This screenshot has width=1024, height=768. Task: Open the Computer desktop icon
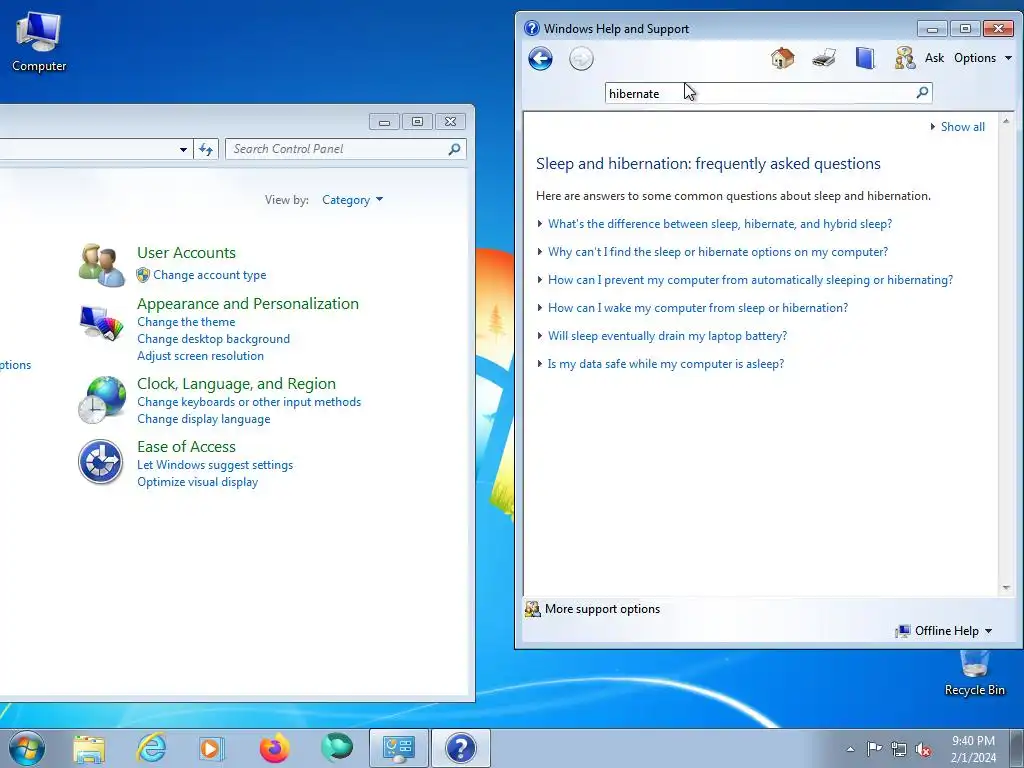39,42
